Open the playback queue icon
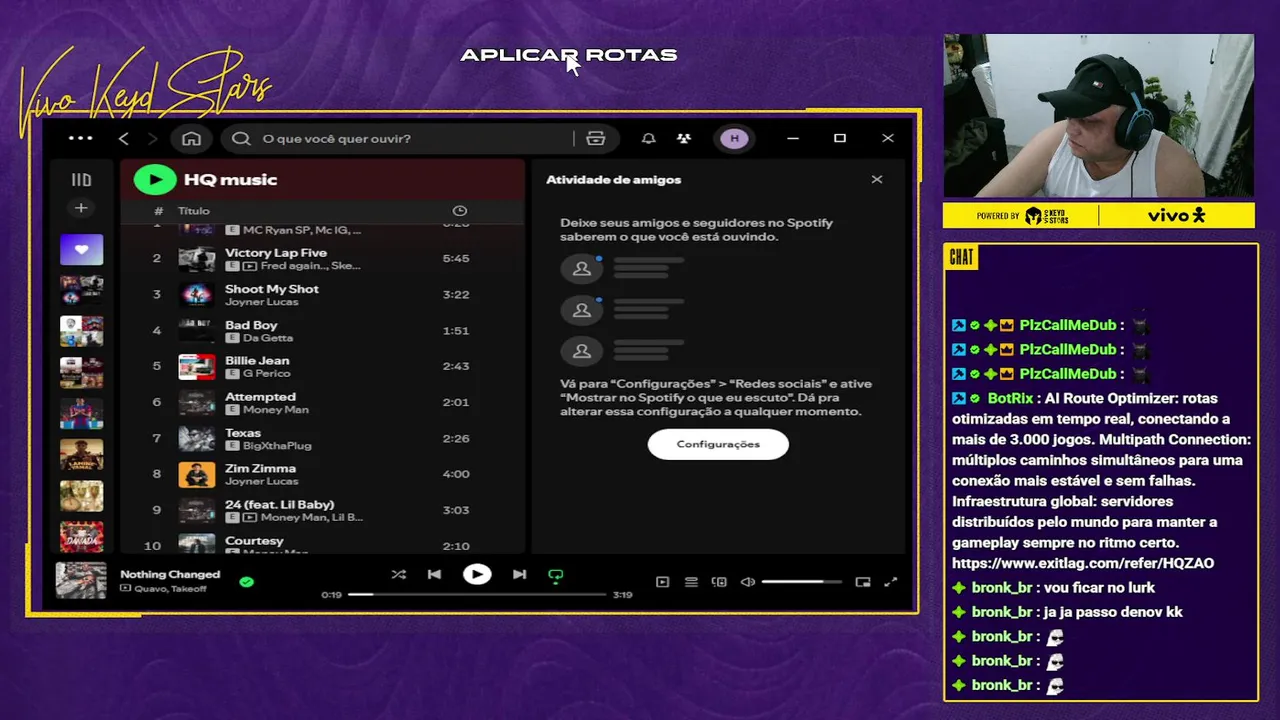This screenshot has width=1280, height=720. click(691, 582)
